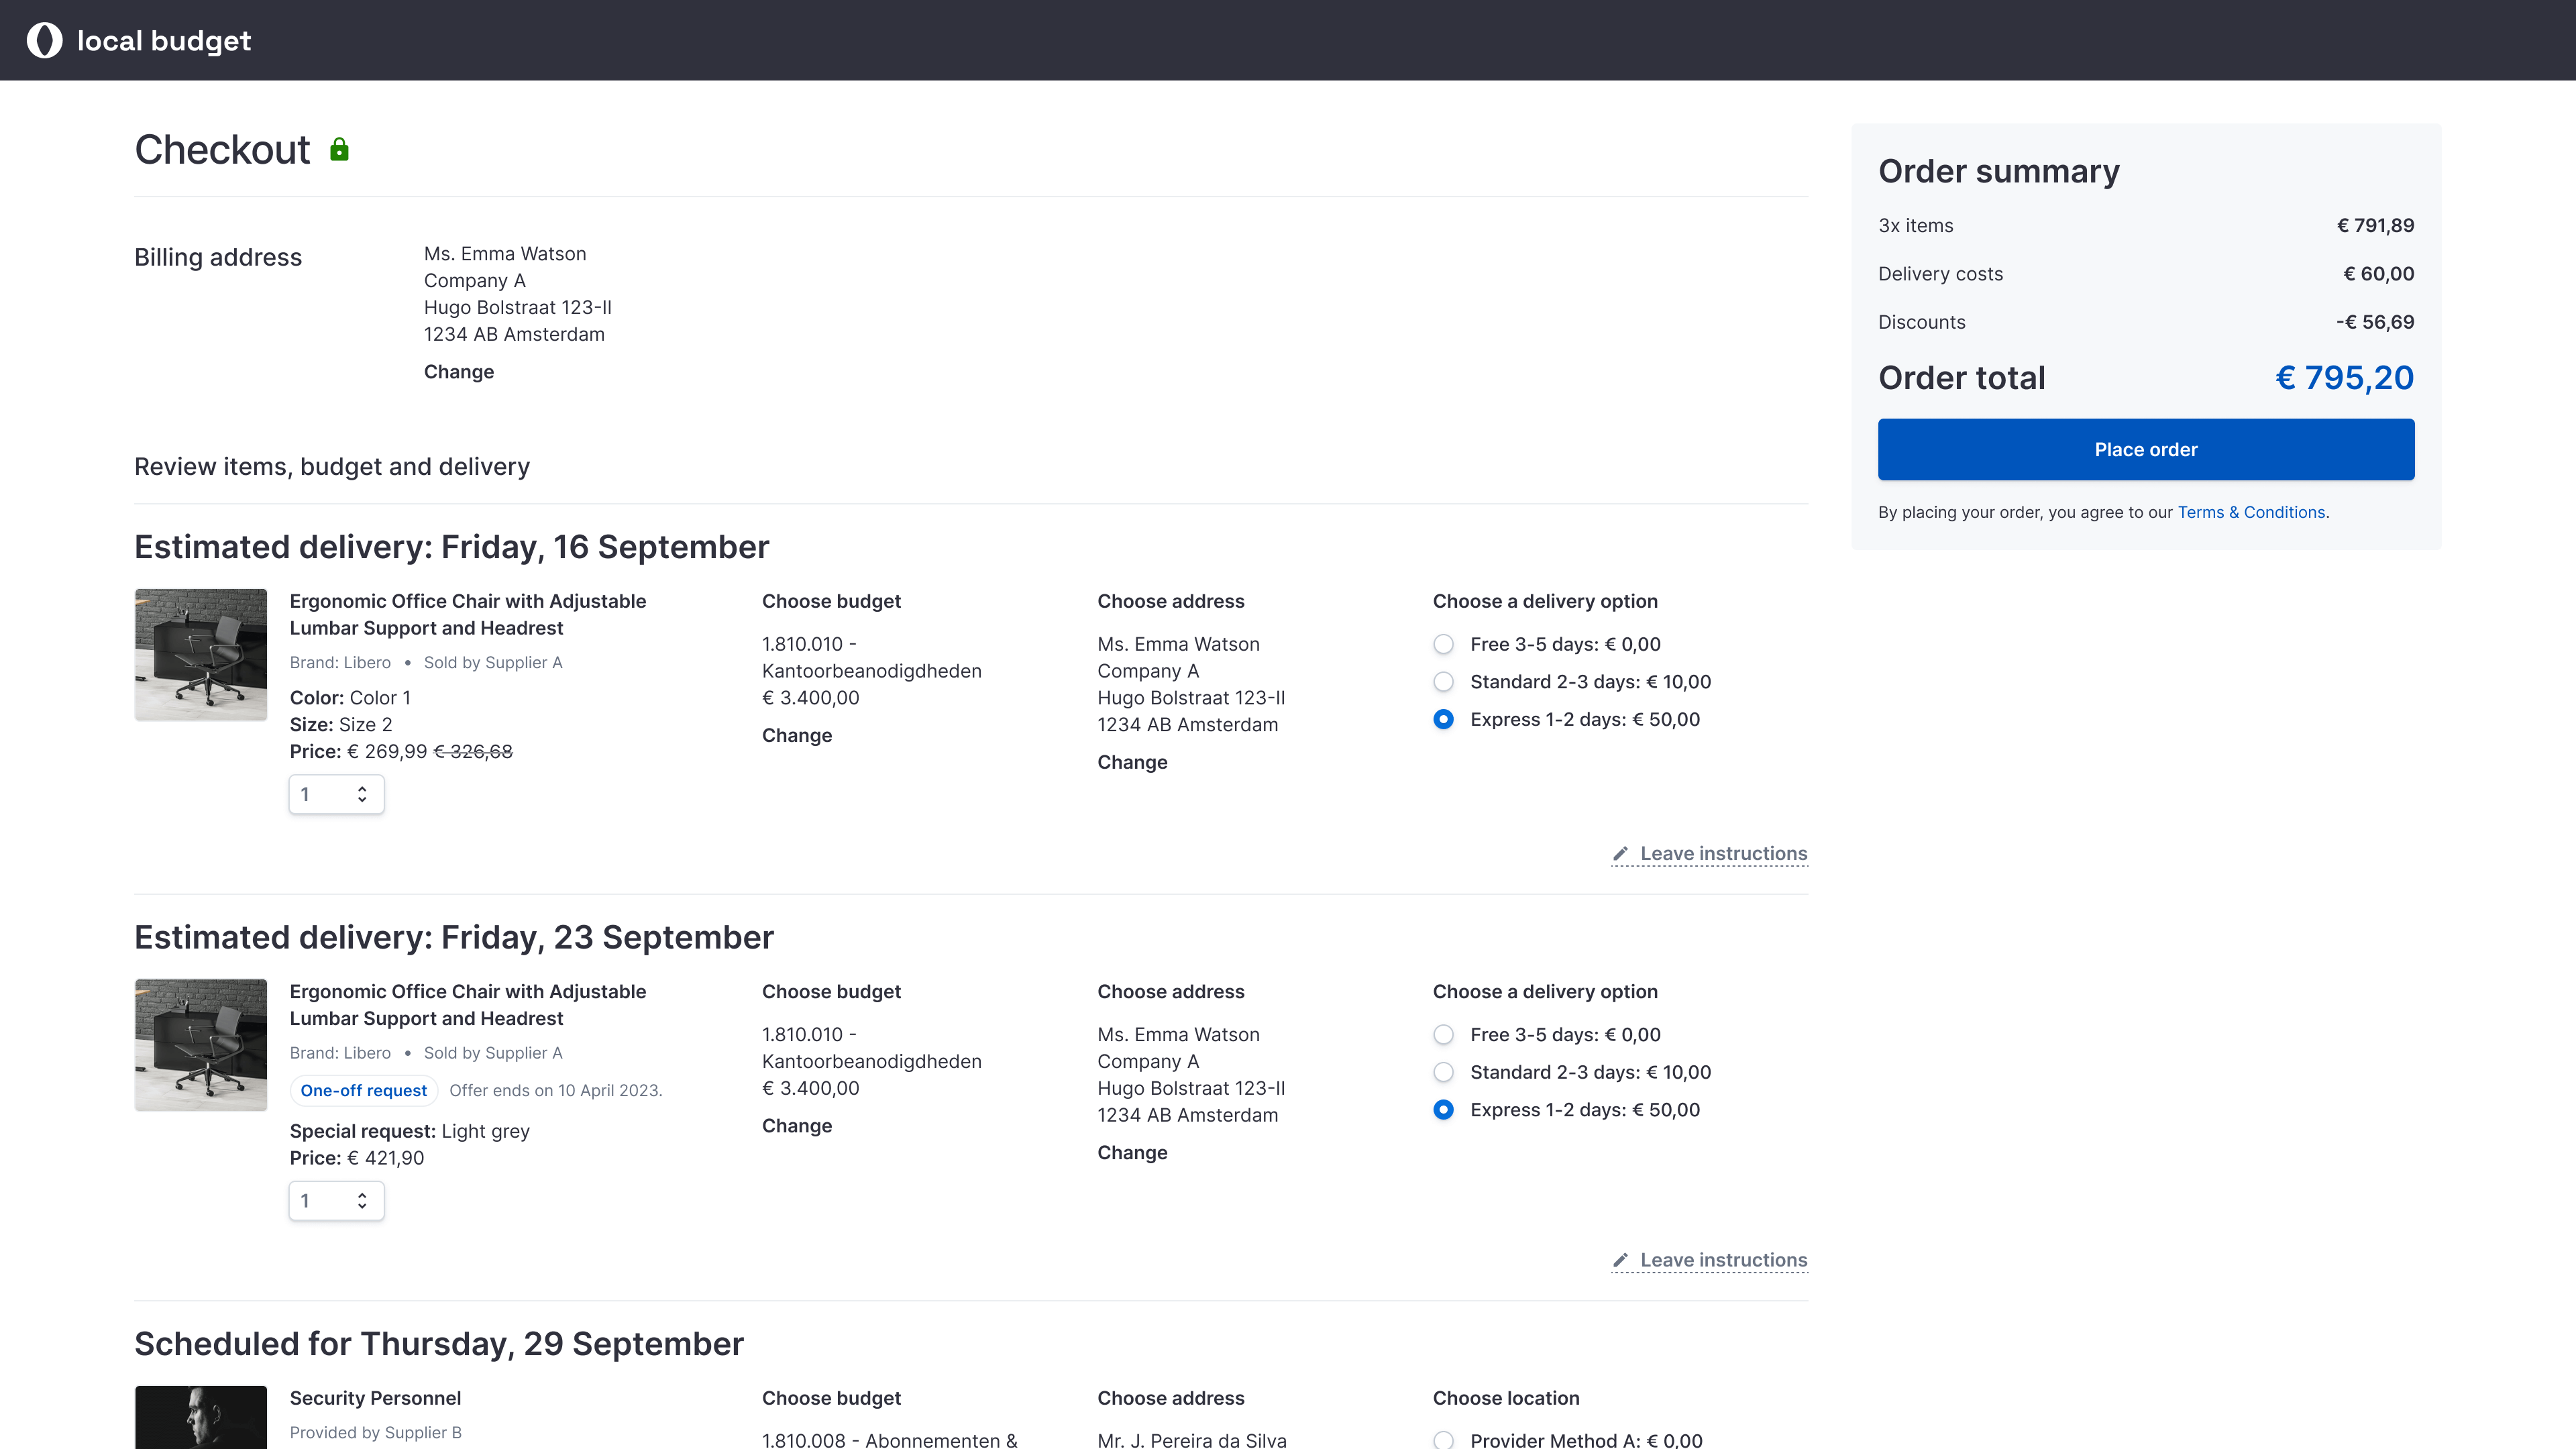The height and width of the screenshot is (1449, 2576).
Task: Change budget for first office chair
Action: [x=797, y=736]
